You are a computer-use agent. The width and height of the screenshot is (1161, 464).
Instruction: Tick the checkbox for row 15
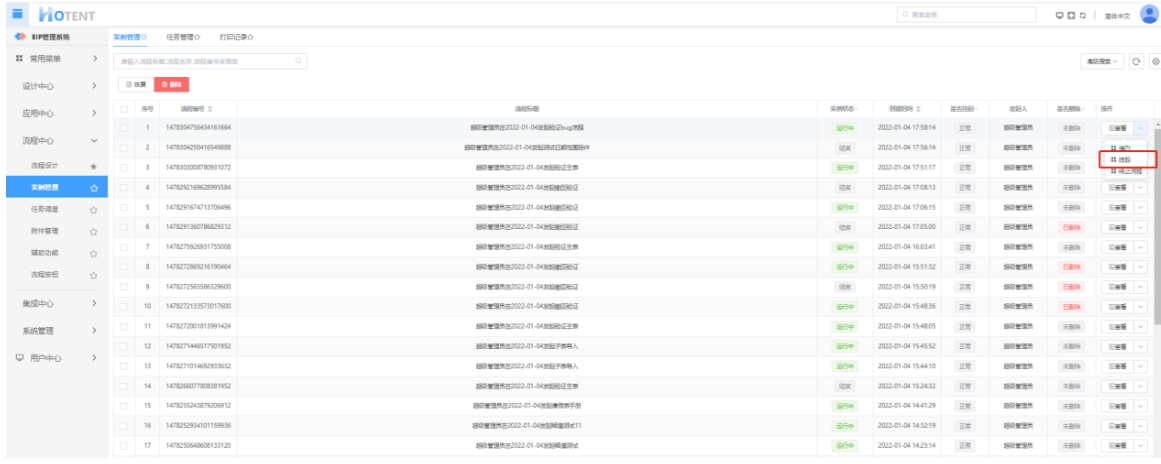click(124, 406)
